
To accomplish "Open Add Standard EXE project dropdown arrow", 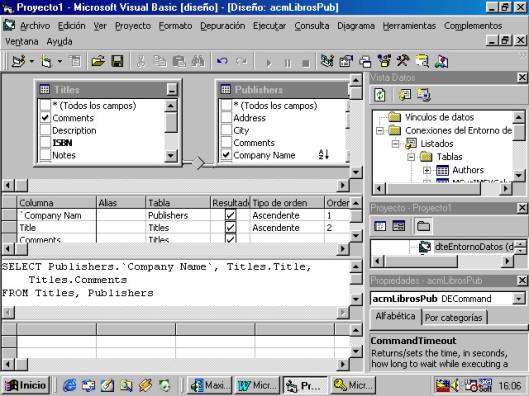I will click(32, 61).
